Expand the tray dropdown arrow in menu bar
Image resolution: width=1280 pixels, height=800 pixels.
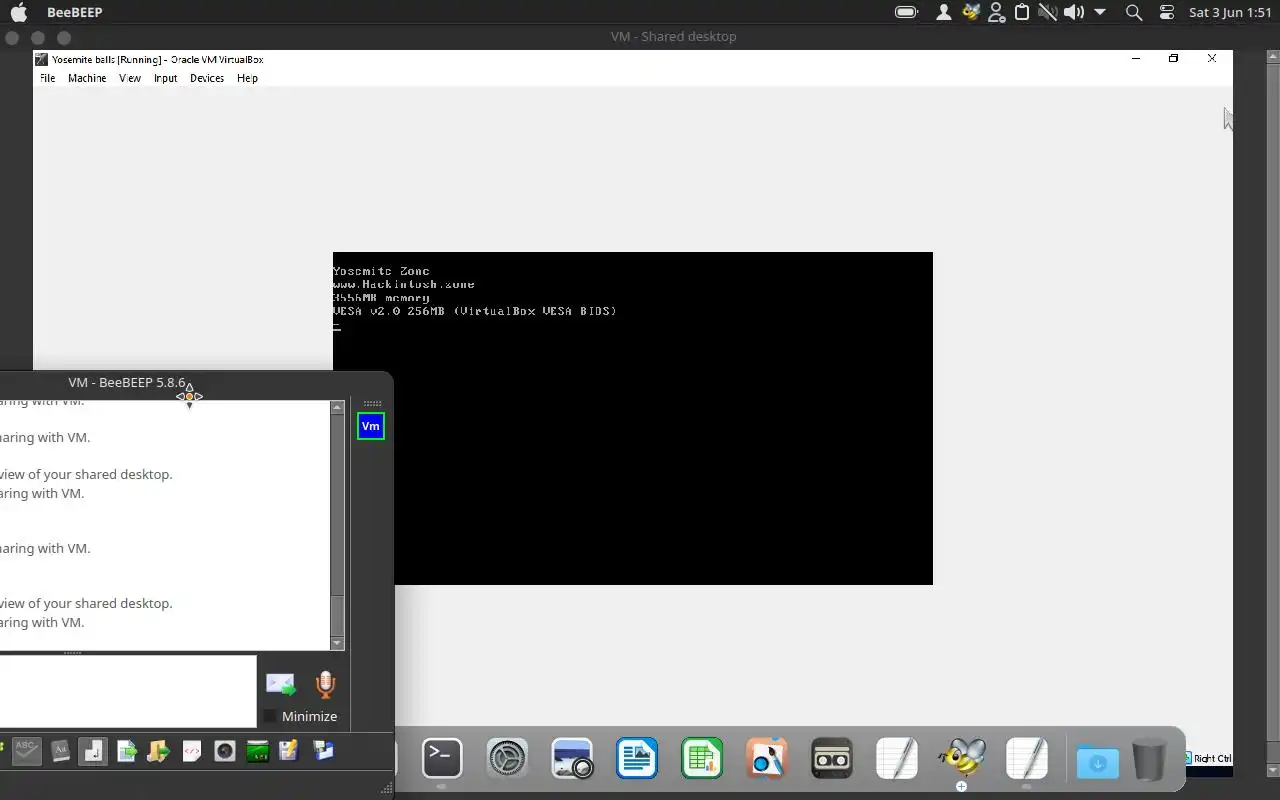pyautogui.click(x=1100, y=12)
